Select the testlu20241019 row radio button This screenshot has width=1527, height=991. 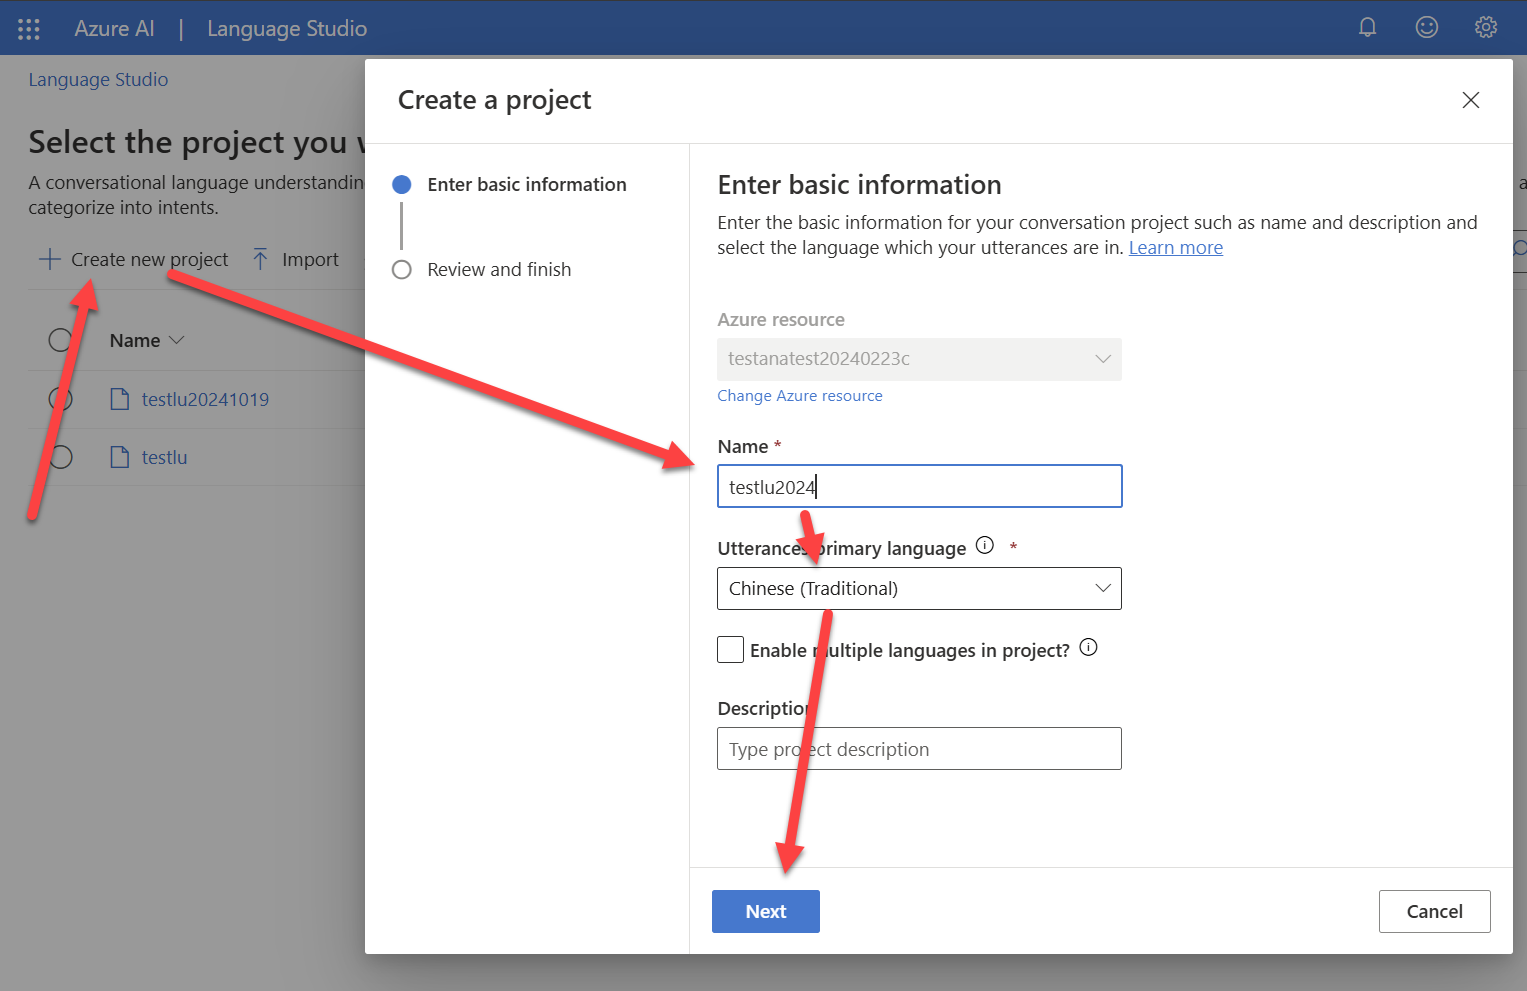60,399
